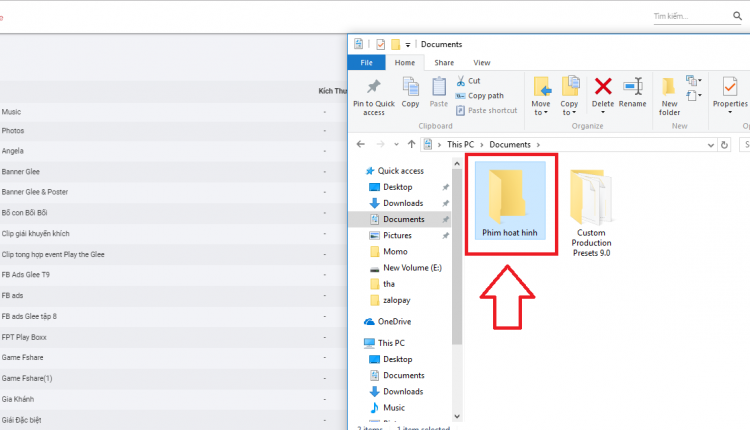Screen dimensions: 750x430
Task: Click navigation pane scroll up arrow
Action: tap(457, 164)
